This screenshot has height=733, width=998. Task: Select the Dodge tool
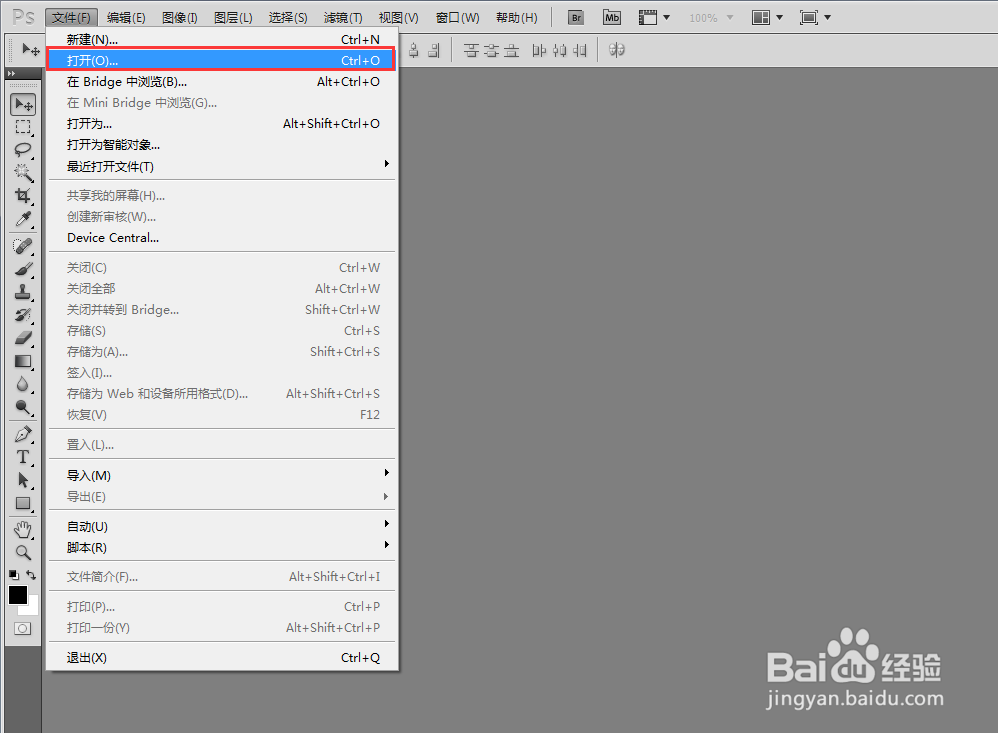coord(24,407)
